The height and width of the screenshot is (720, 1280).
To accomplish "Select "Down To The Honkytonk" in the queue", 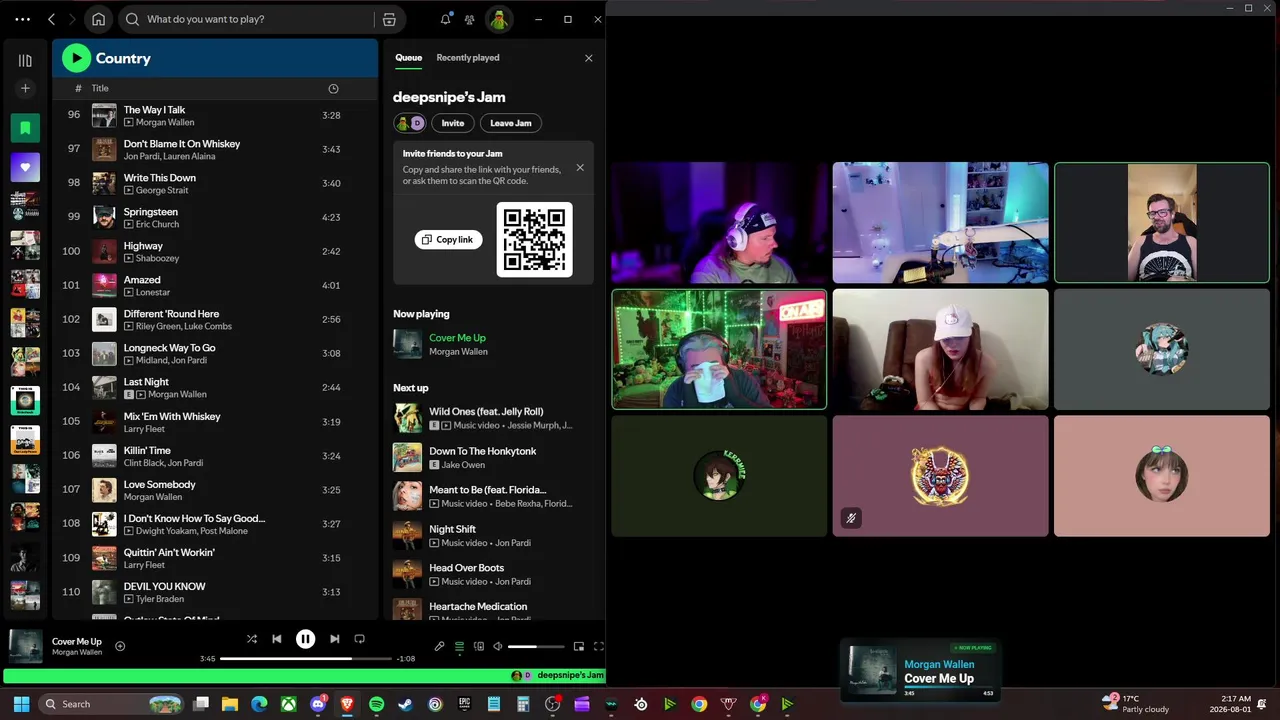I will (x=483, y=451).
